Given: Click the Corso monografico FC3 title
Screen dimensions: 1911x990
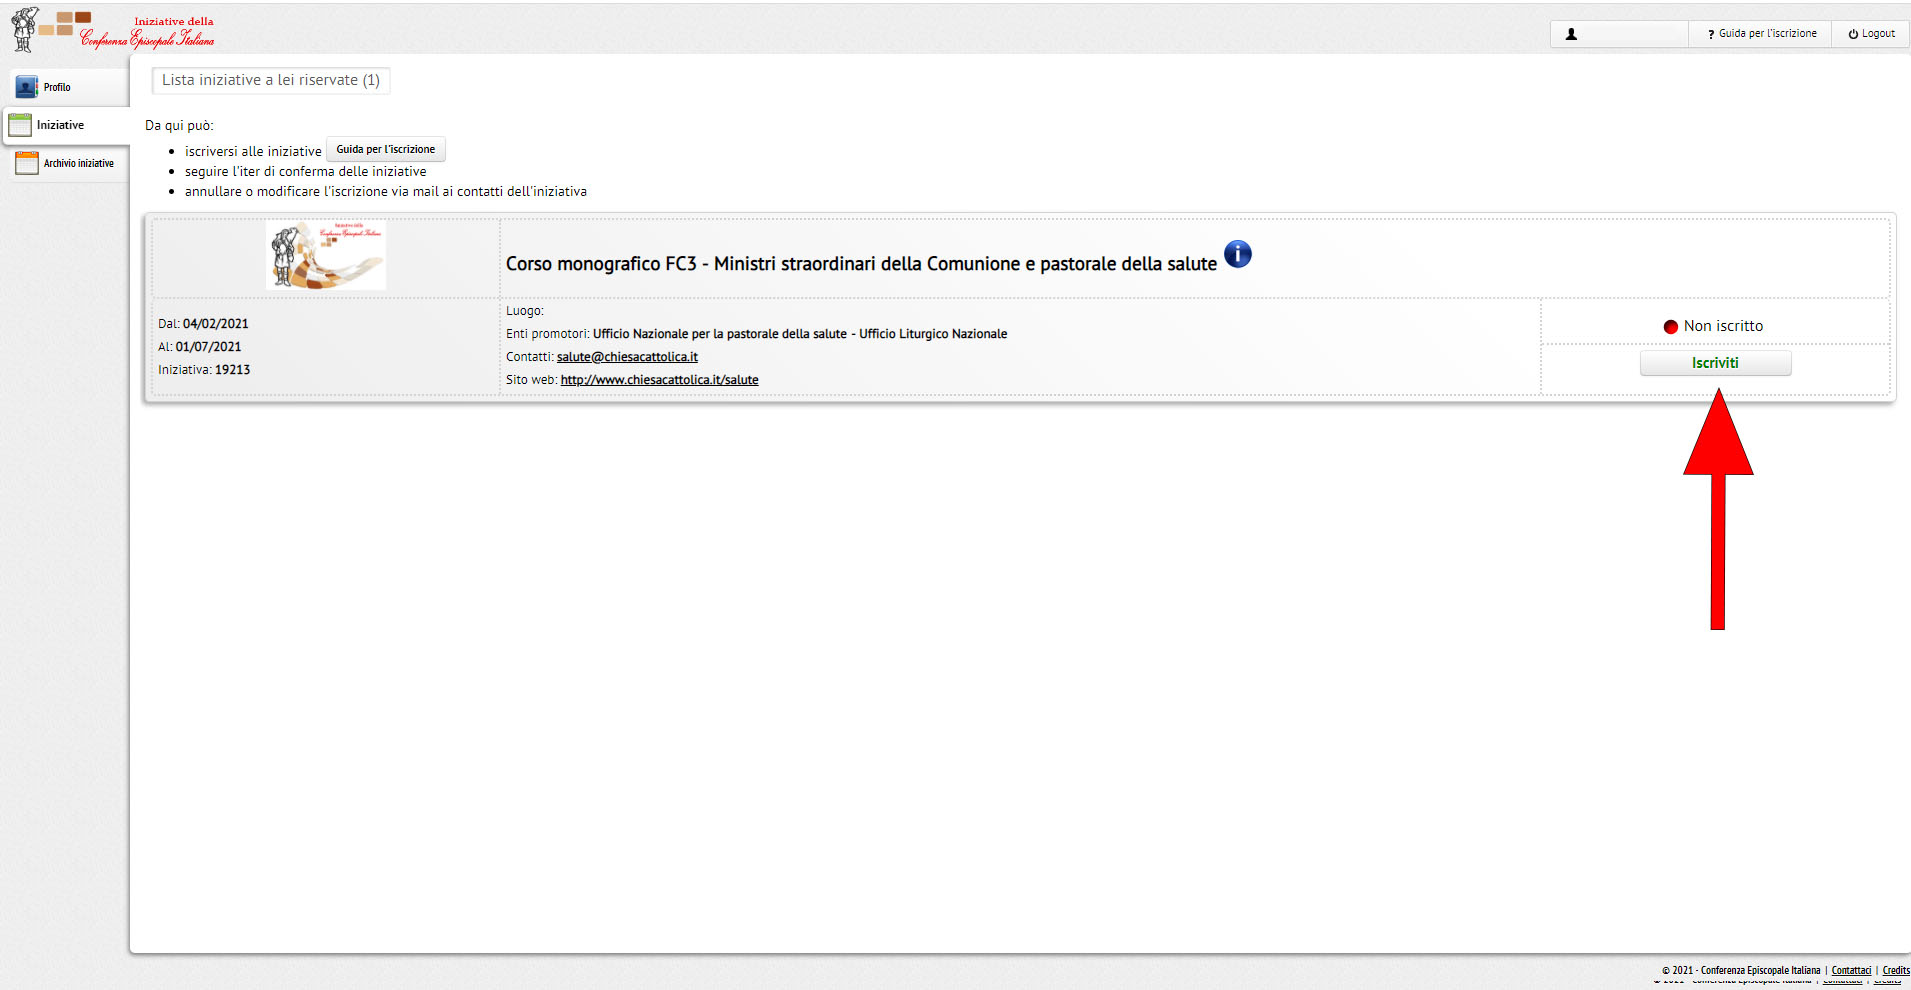Looking at the screenshot, I should (860, 264).
